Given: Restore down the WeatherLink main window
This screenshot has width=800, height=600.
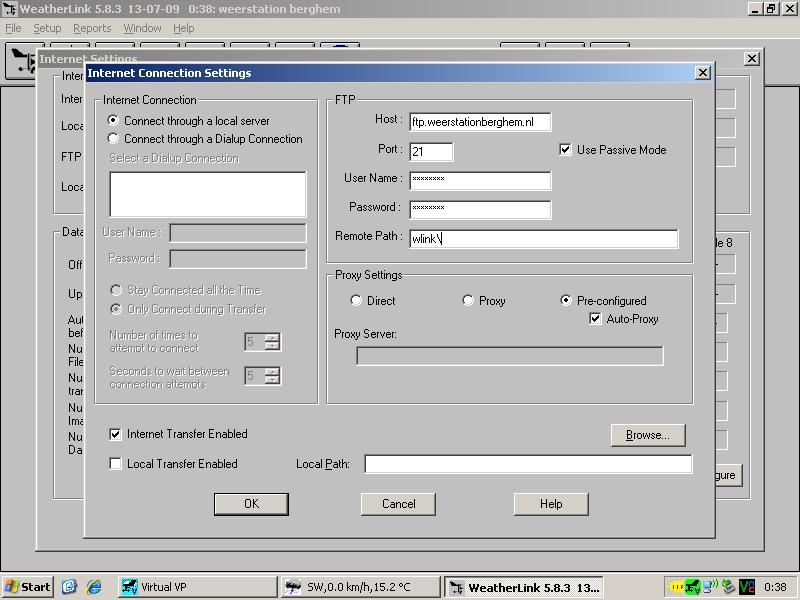Looking at the screenshot, I should 771,9.
